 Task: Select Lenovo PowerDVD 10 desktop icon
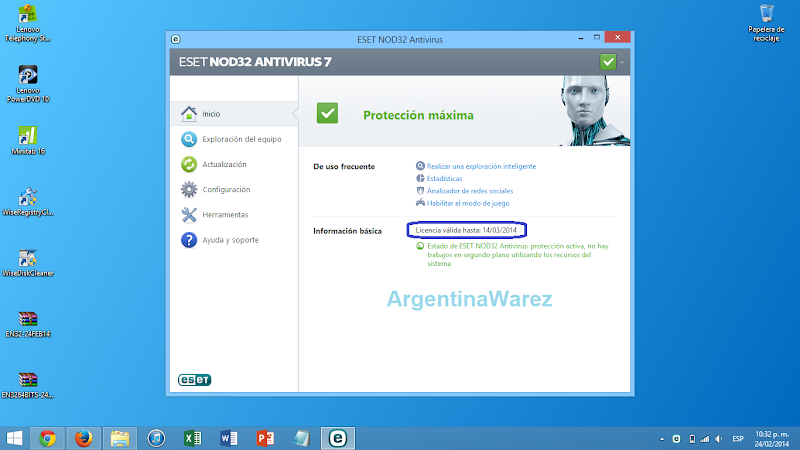coord(28,84)
